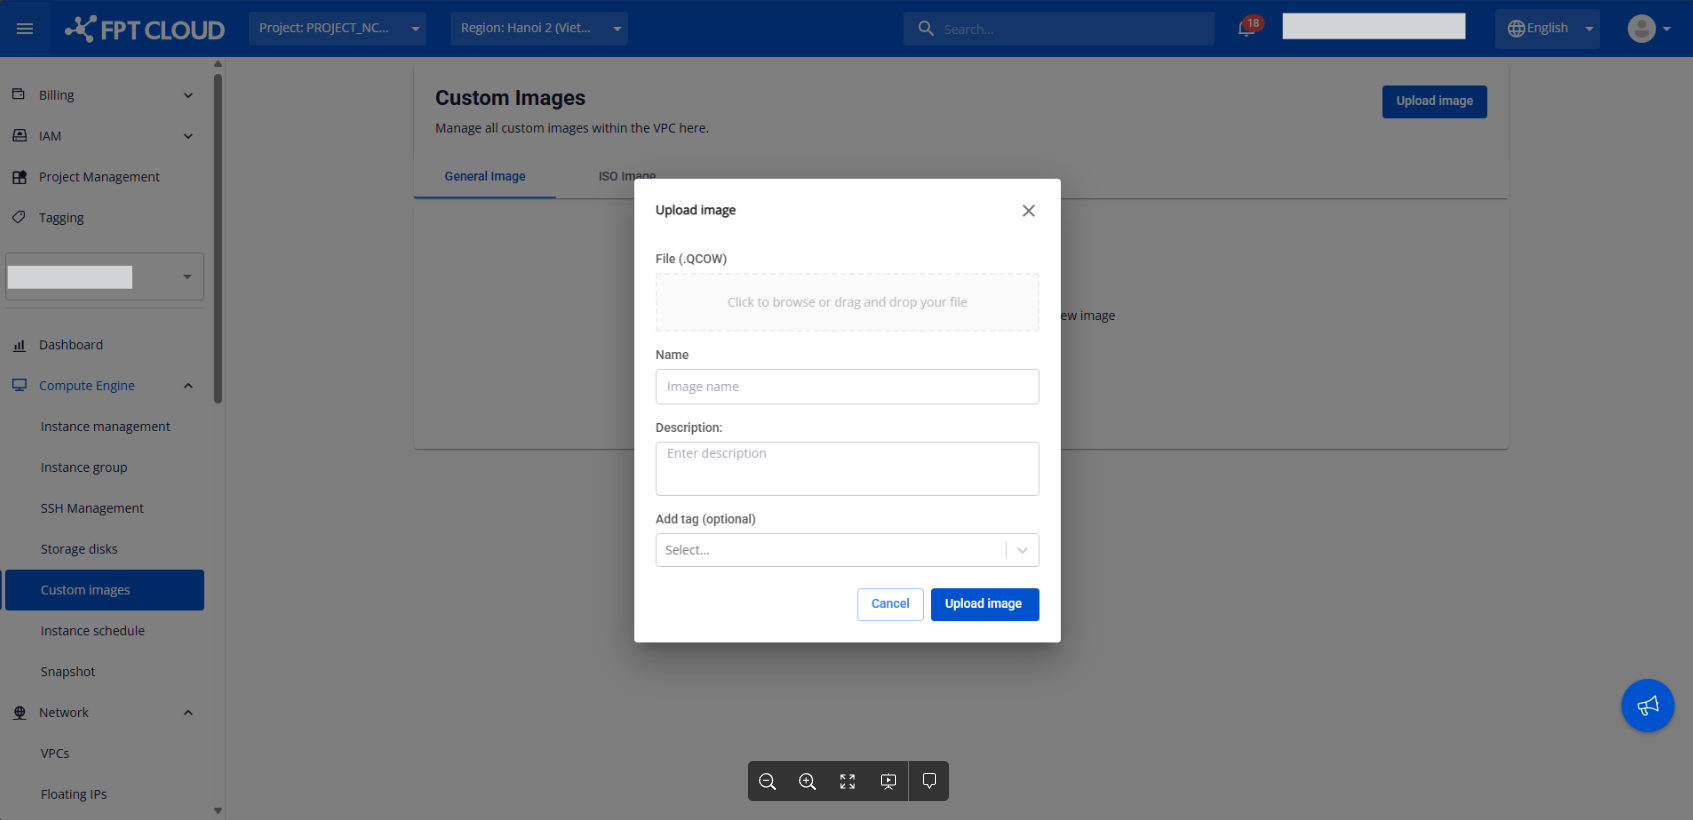Open the user avatar menu
This screenshot has height=820, width=1693.
[x=1648, y=29]
